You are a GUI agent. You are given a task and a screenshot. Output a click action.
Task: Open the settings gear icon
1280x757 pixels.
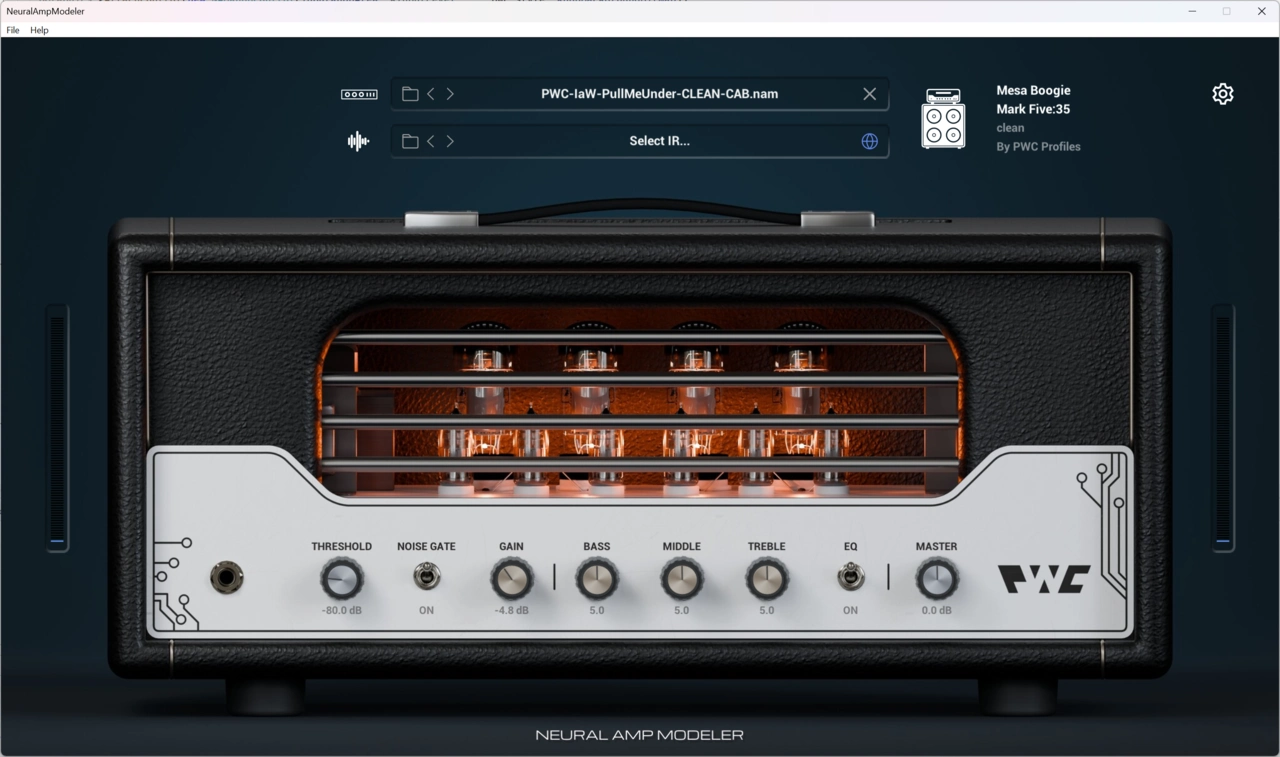[x=1222, y=94]
